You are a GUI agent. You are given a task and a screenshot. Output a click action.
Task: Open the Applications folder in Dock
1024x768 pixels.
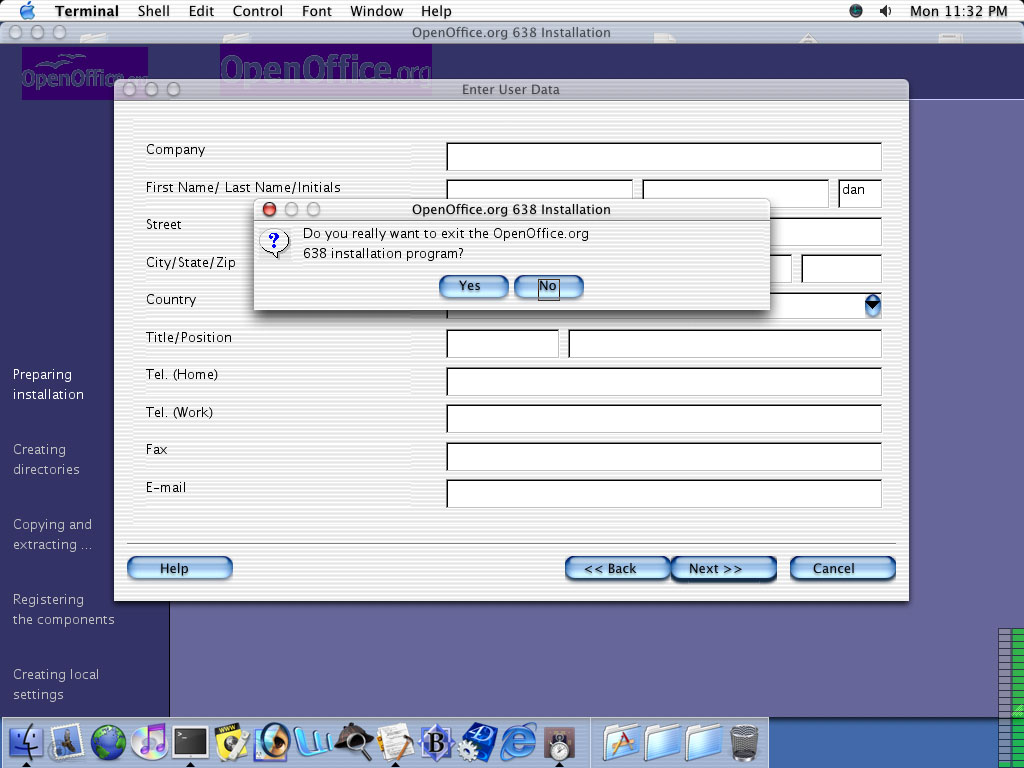[620, 743]
